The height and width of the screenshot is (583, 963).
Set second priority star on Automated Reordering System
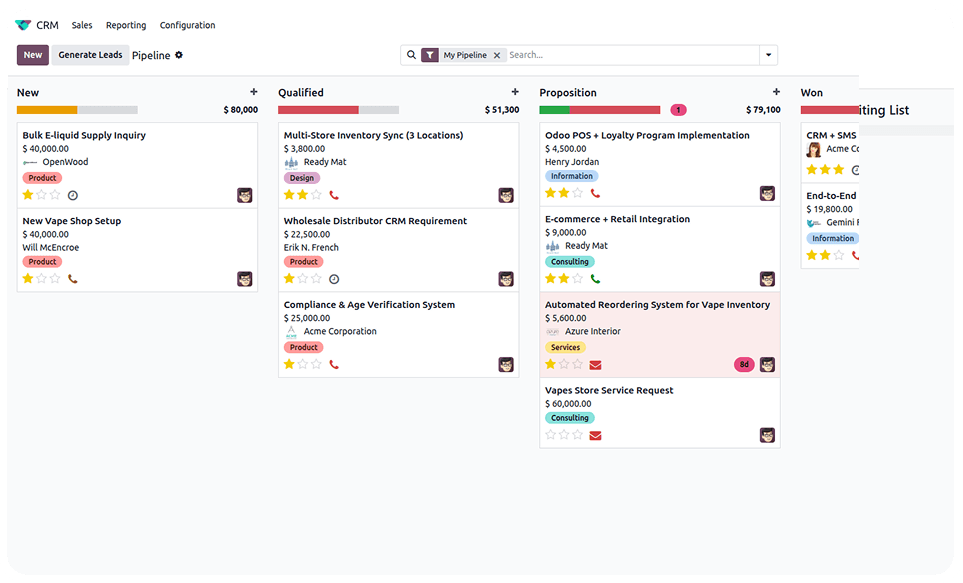pos(564,364)
